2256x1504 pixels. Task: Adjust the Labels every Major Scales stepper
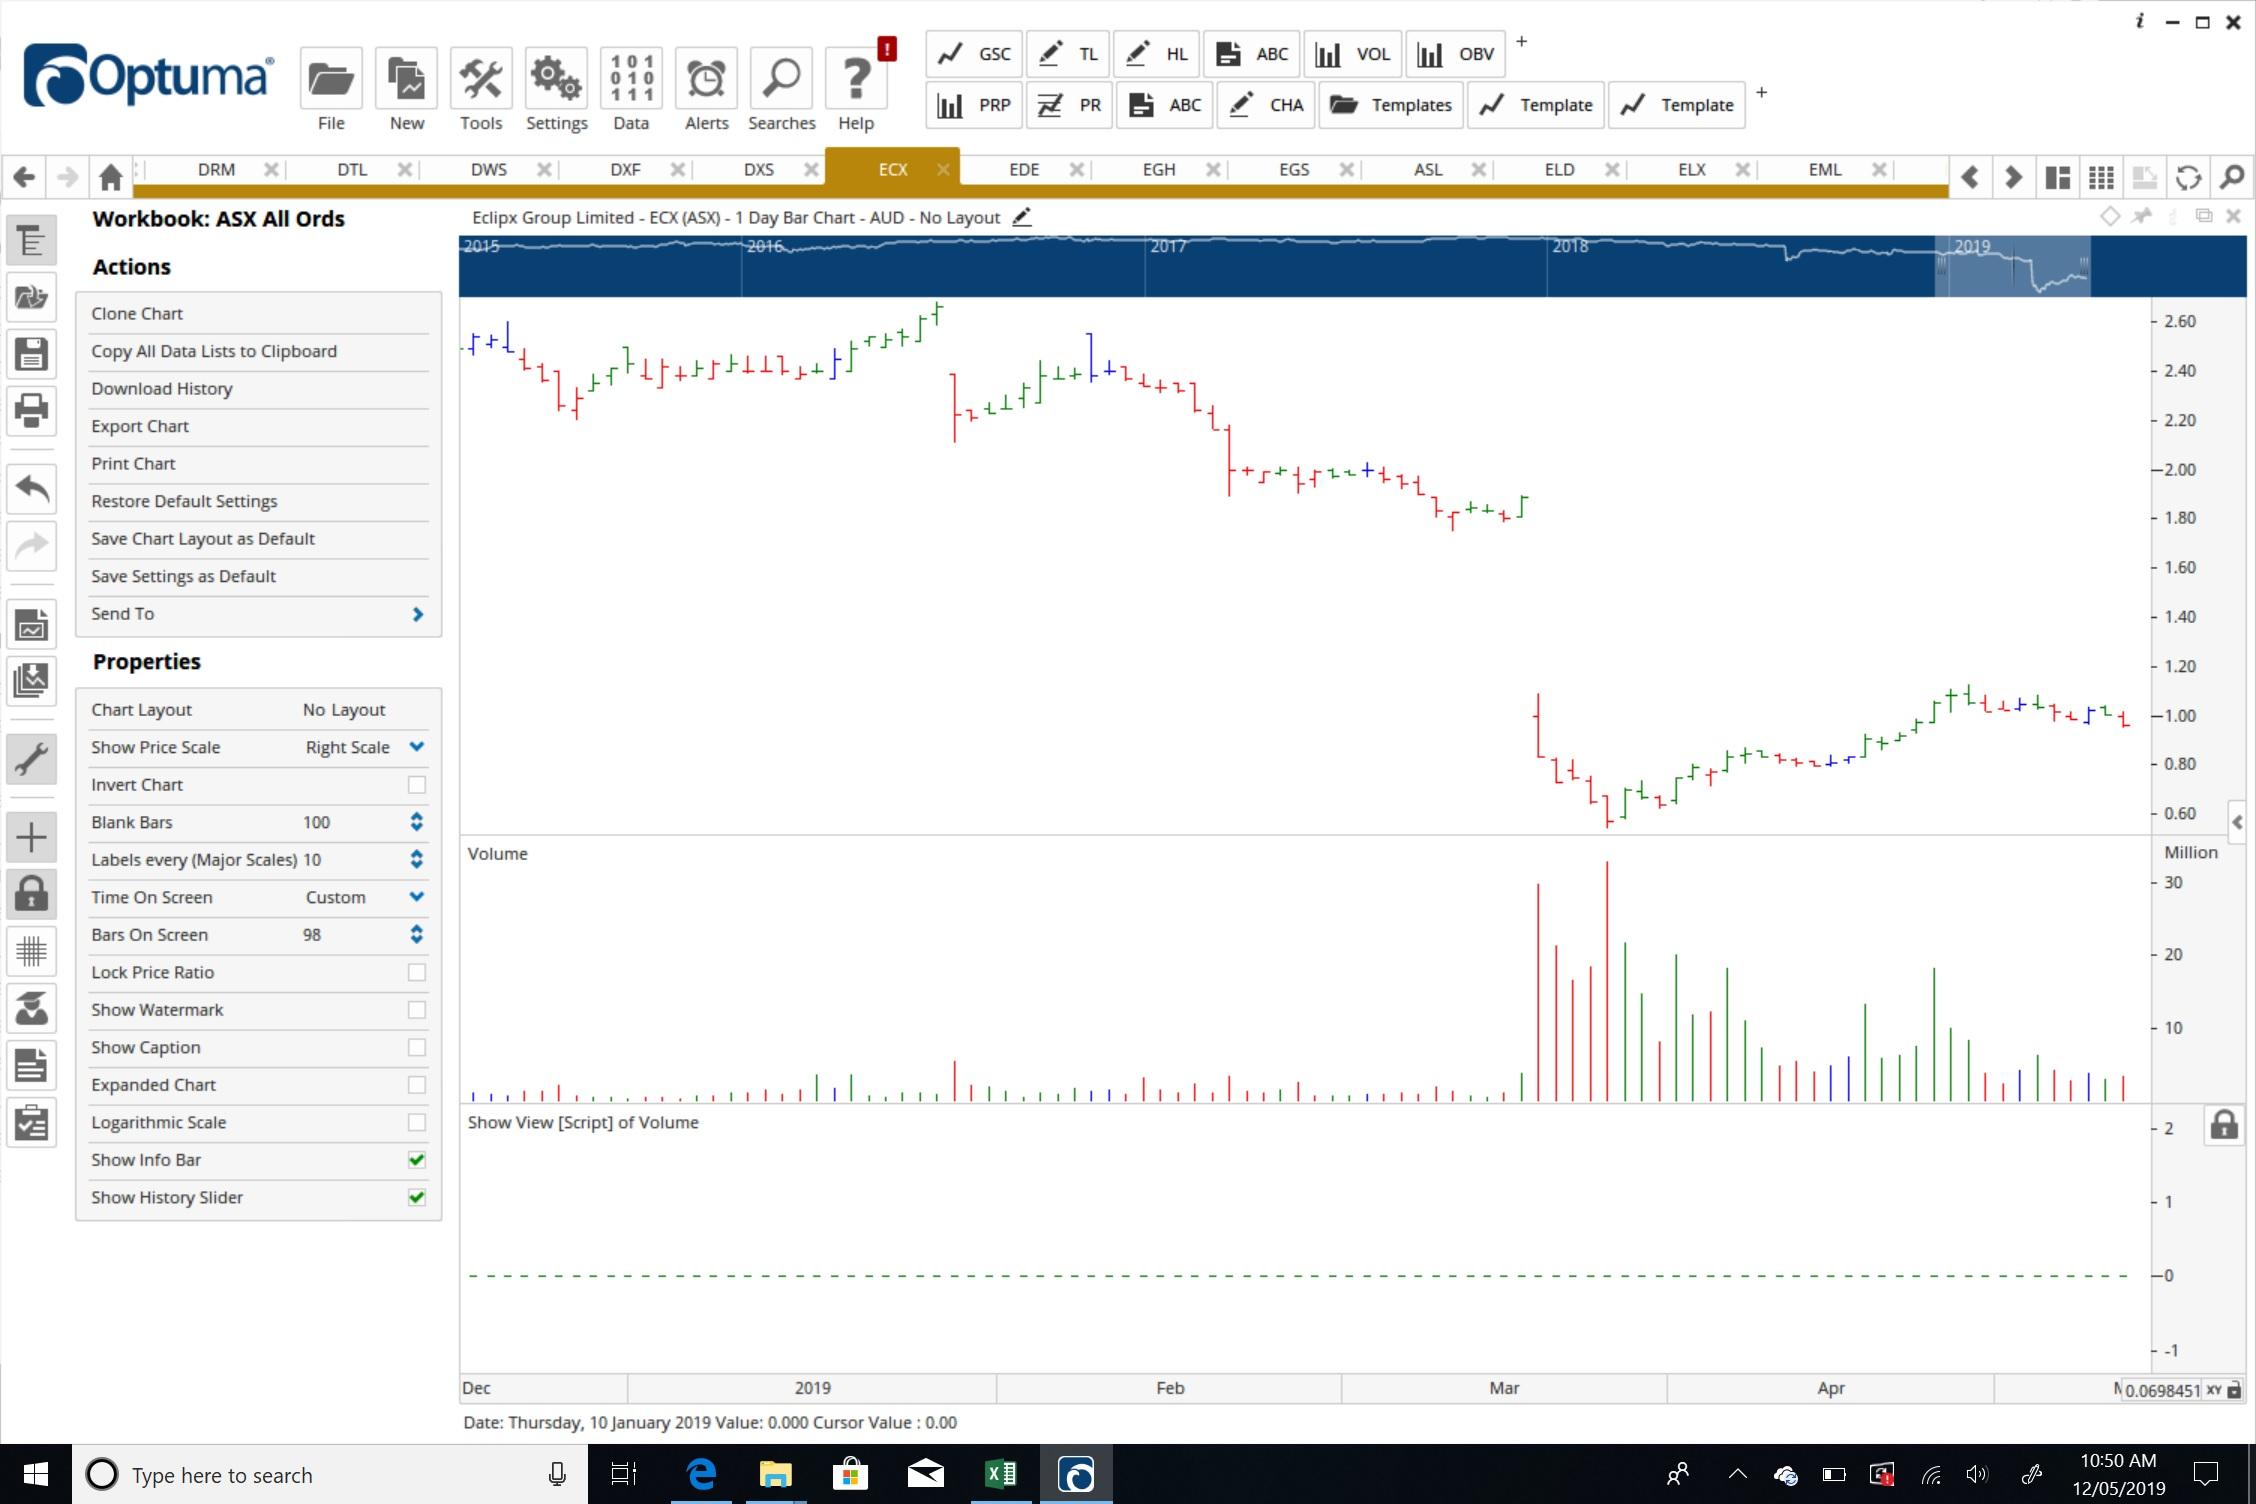[x=417, y=859]
